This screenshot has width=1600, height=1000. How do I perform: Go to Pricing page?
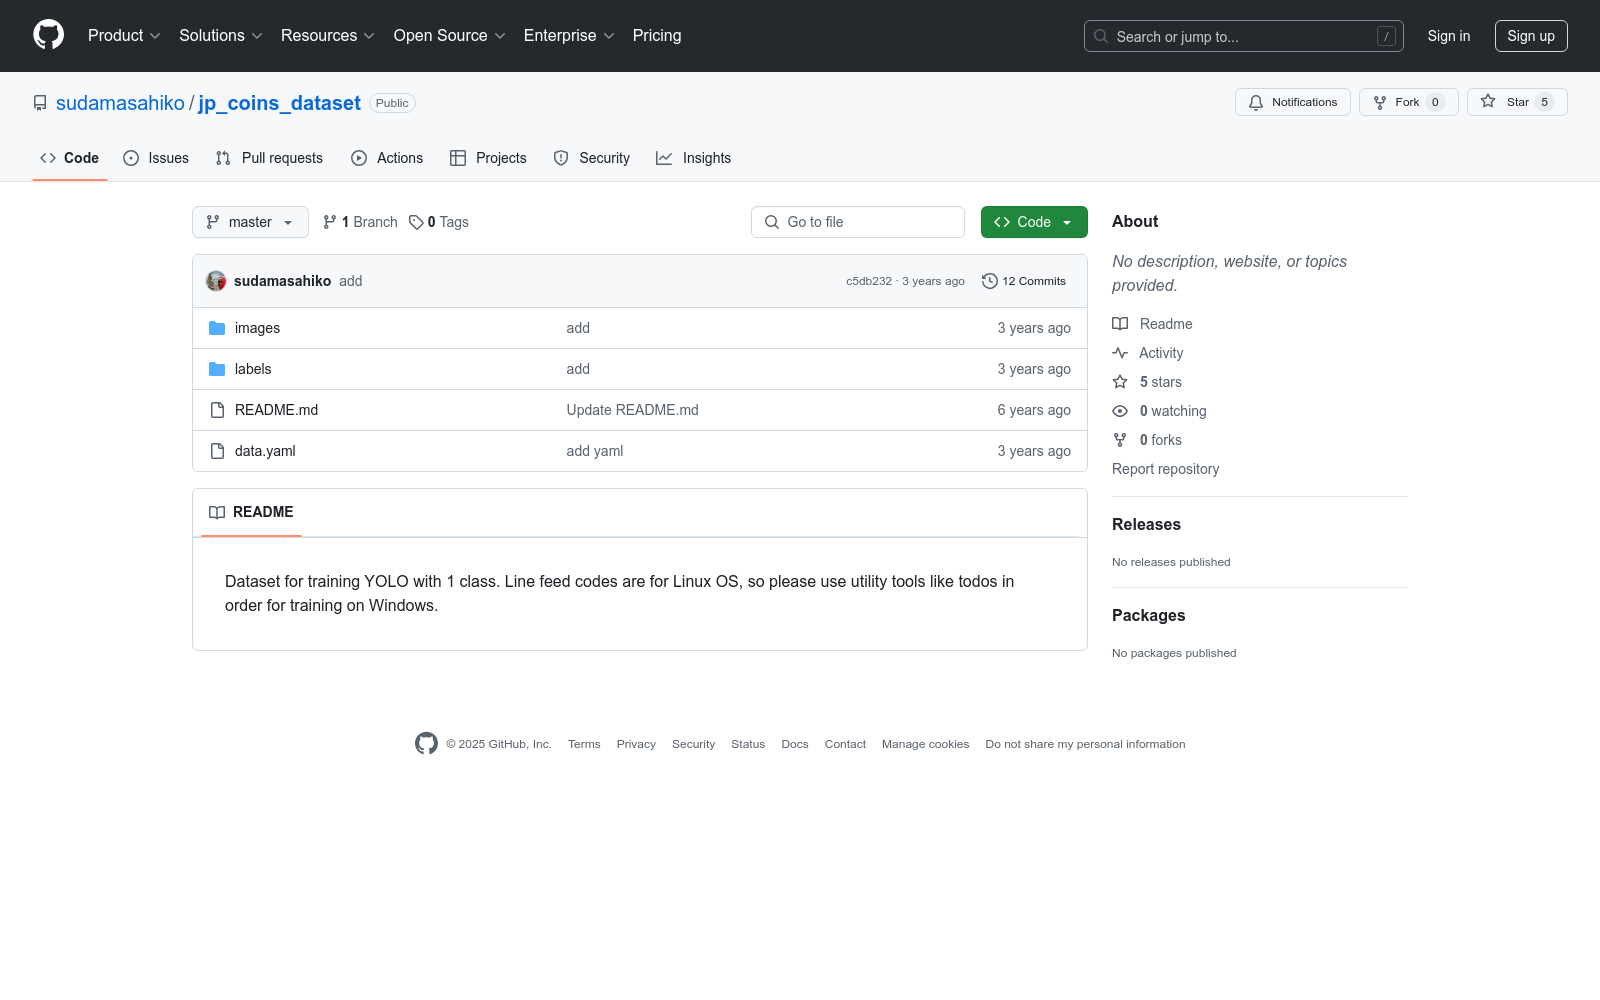click(657, 35)
